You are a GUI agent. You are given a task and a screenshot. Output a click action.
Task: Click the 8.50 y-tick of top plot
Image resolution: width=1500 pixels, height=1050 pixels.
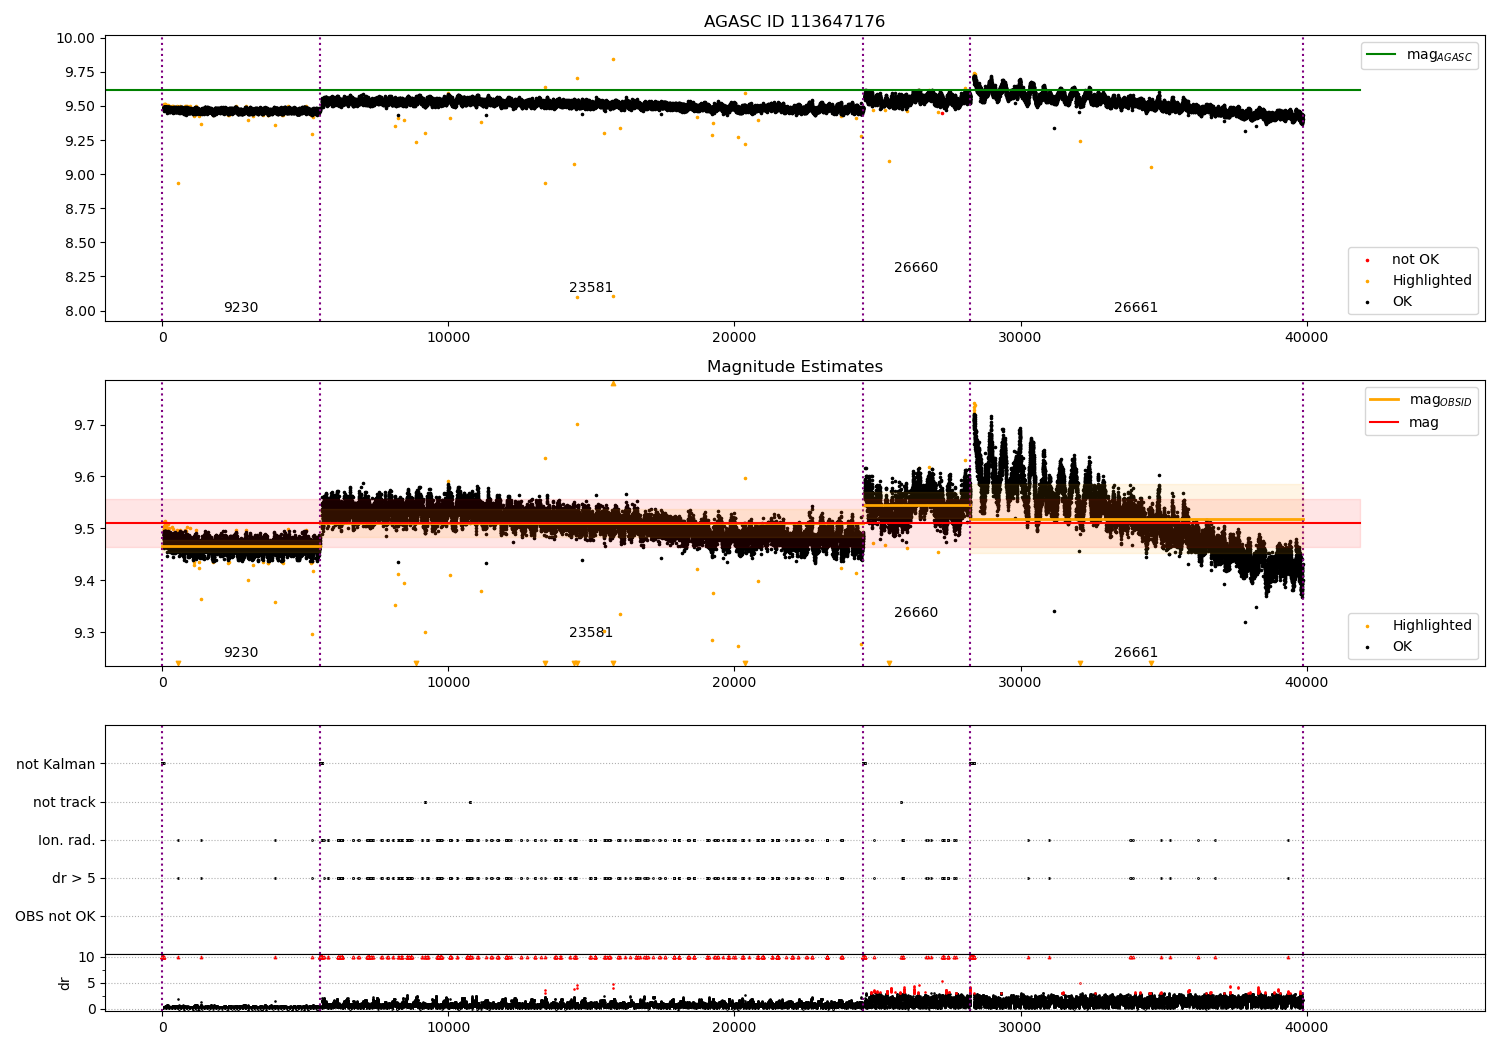[80, 243]
